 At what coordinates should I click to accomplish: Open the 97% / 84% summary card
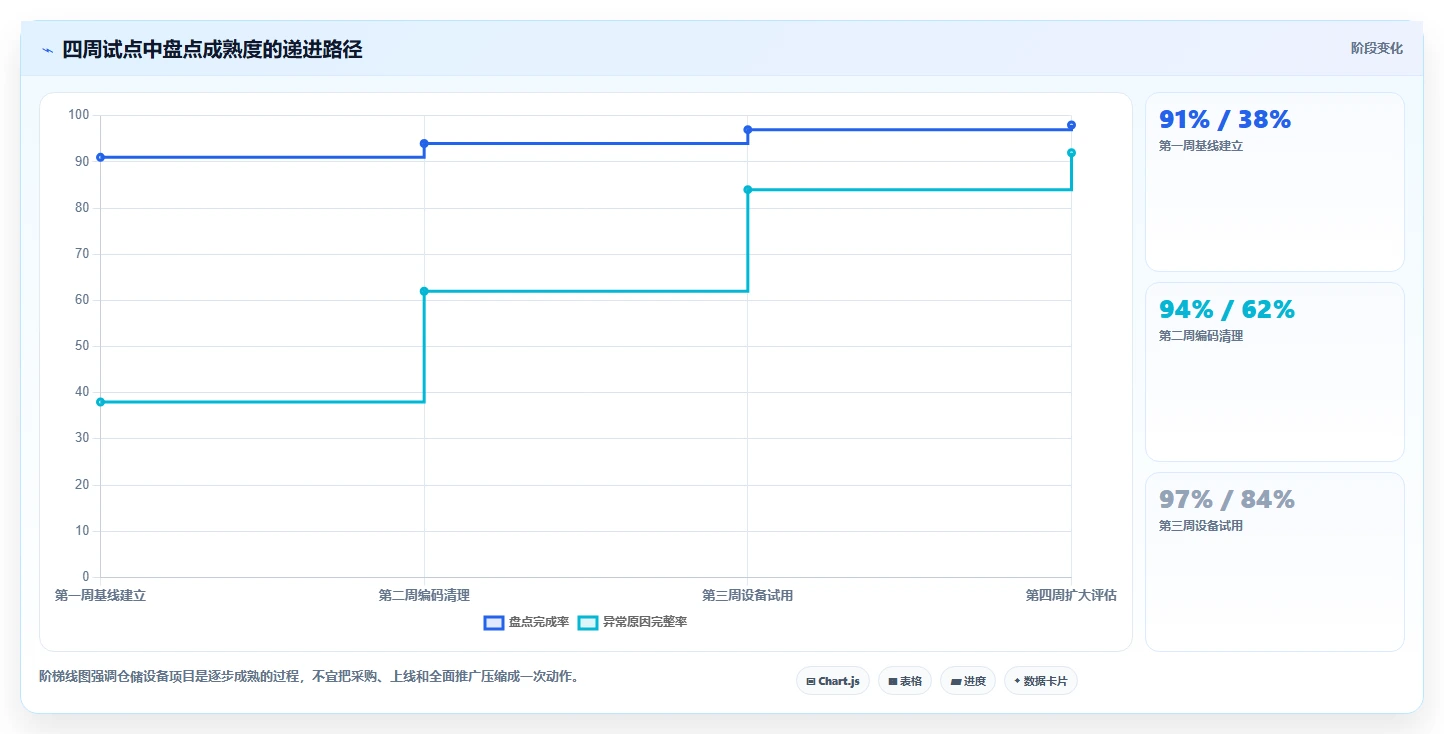pos(1274,562)
